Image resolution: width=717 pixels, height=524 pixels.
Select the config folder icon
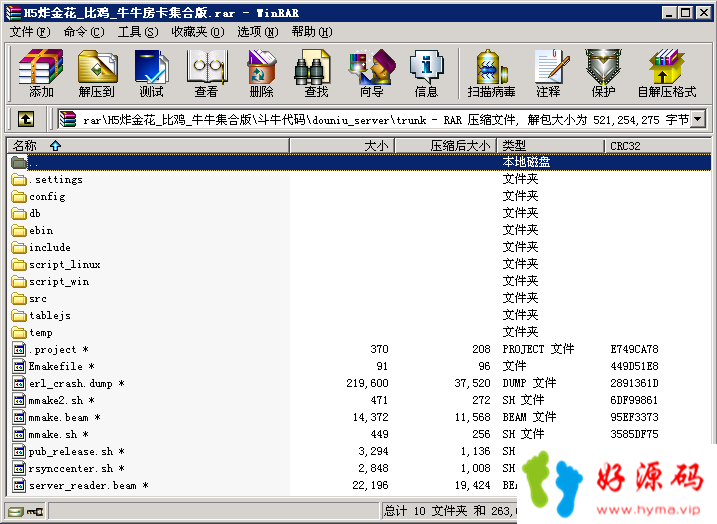(19, 197)
